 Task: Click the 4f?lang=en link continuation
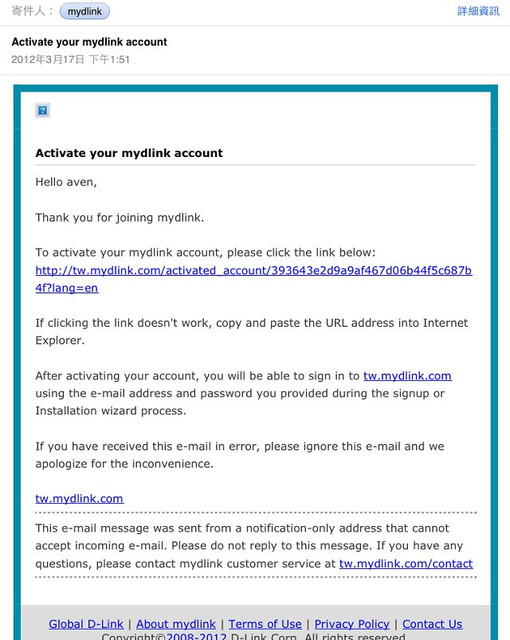pyautogui.click(x=67, y=288)
